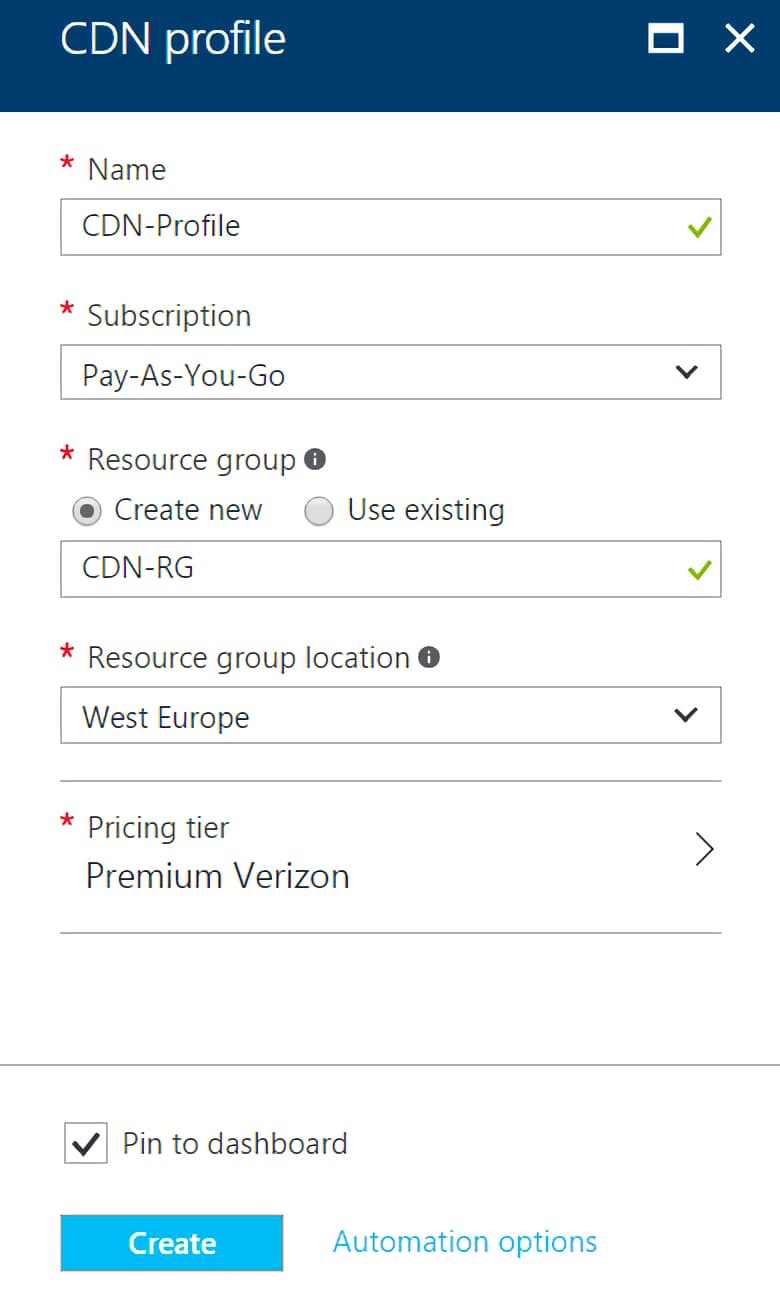Screen dimensions: 780x1306
Task: Close the CDN profile blade
Action: pyautogui.click(x=739, y=39)
